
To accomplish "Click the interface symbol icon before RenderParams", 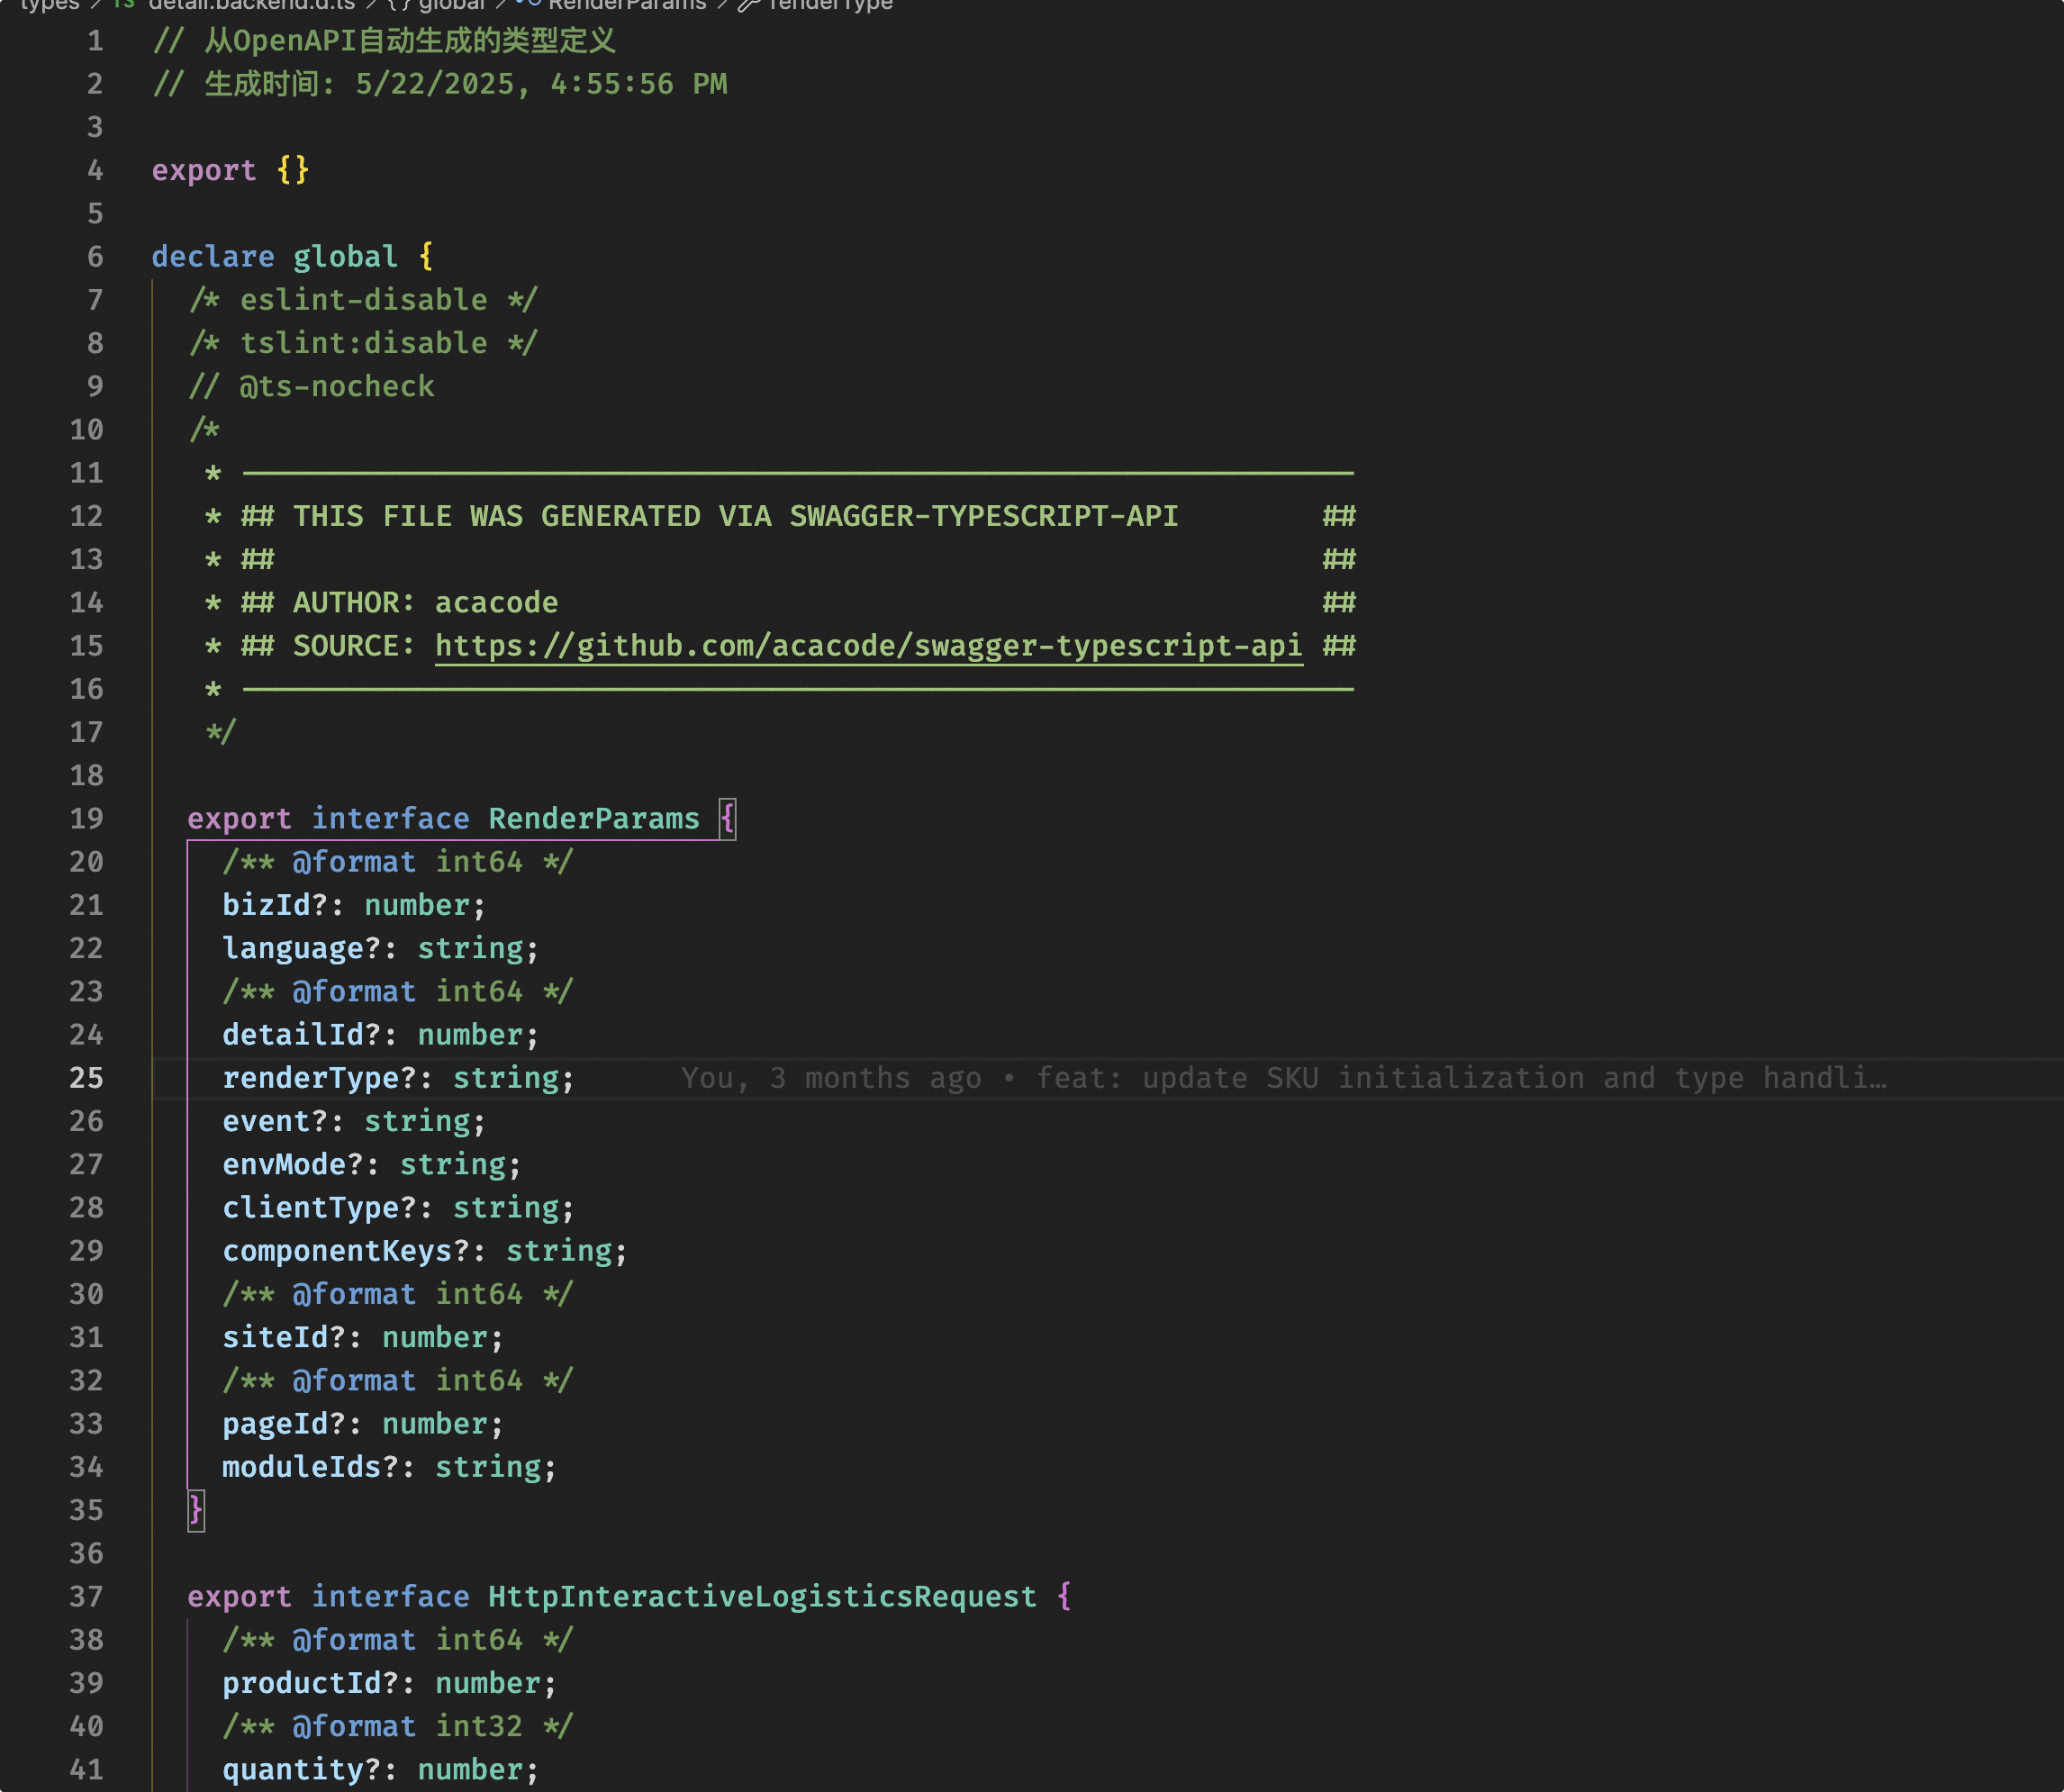I will 528,4.
